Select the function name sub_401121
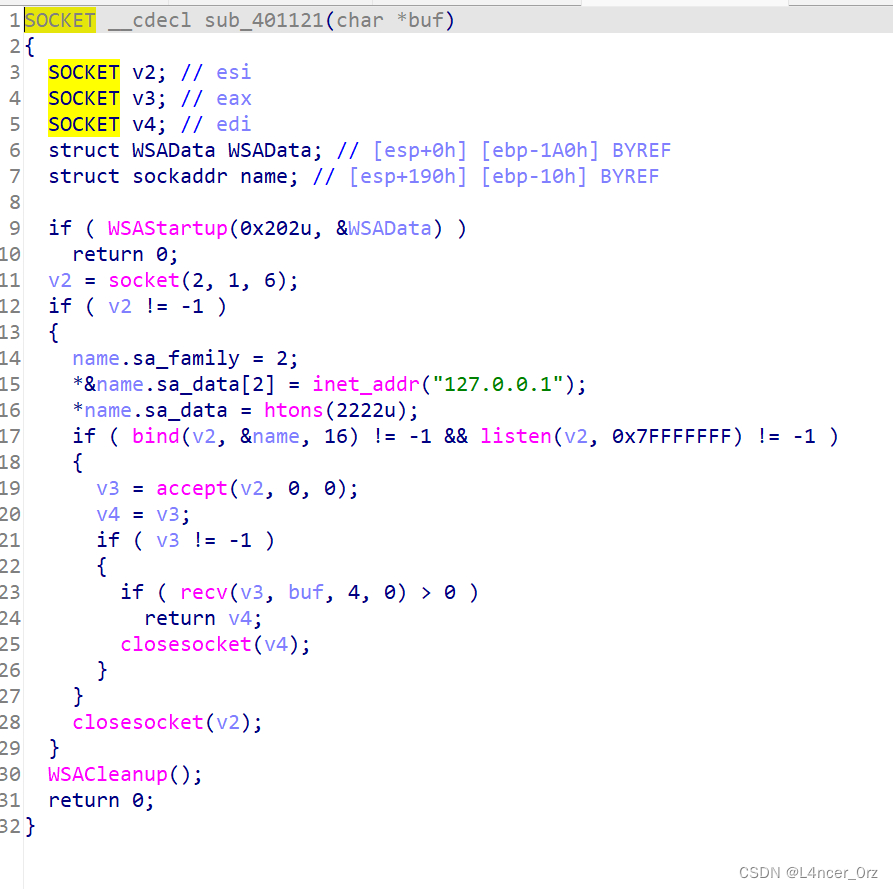 click(x=264, y=21)
